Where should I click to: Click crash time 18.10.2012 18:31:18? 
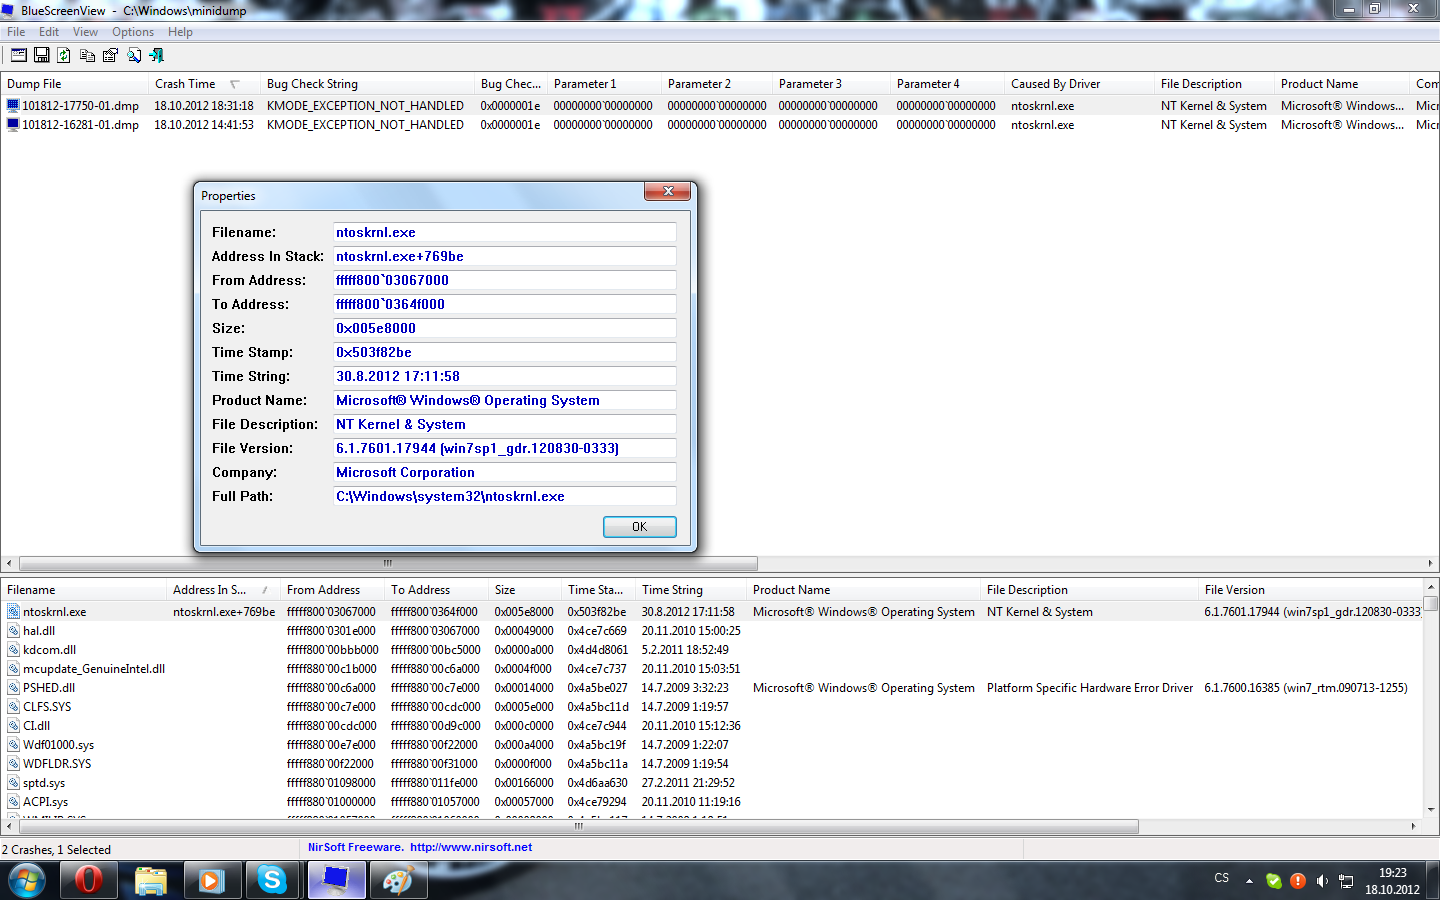coord(204,105)
